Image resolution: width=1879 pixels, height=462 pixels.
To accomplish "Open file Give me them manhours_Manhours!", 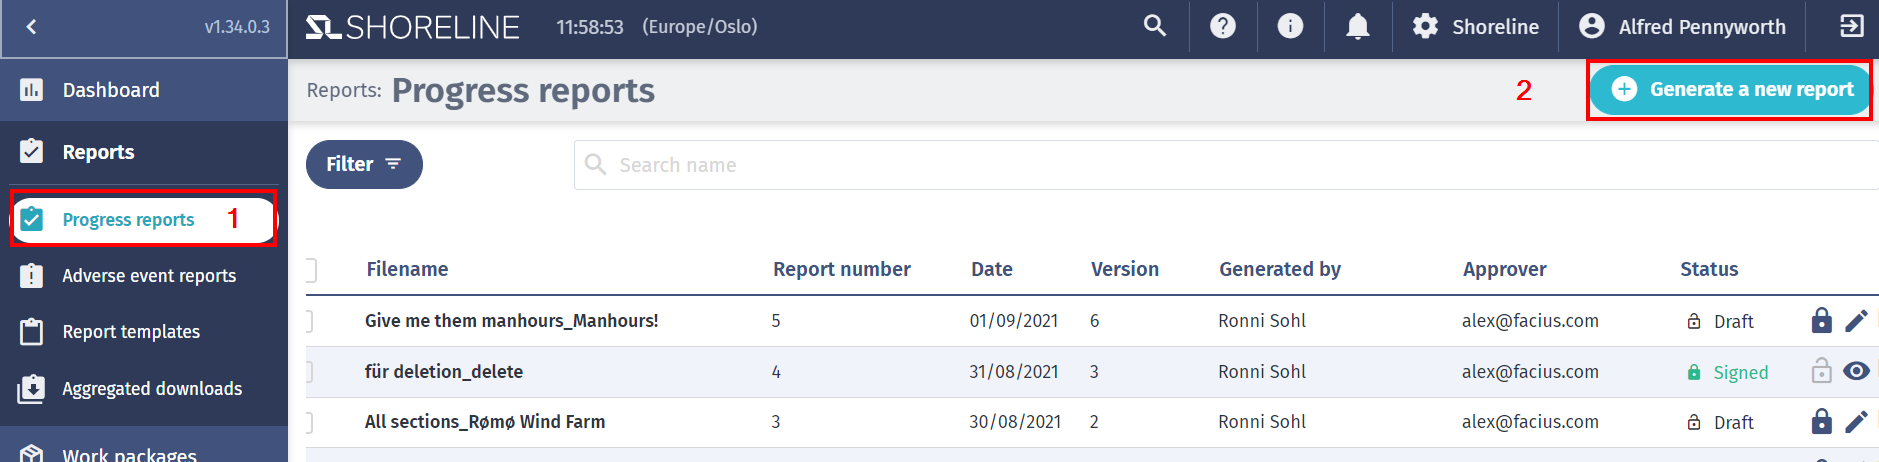I will coord(511,321).
